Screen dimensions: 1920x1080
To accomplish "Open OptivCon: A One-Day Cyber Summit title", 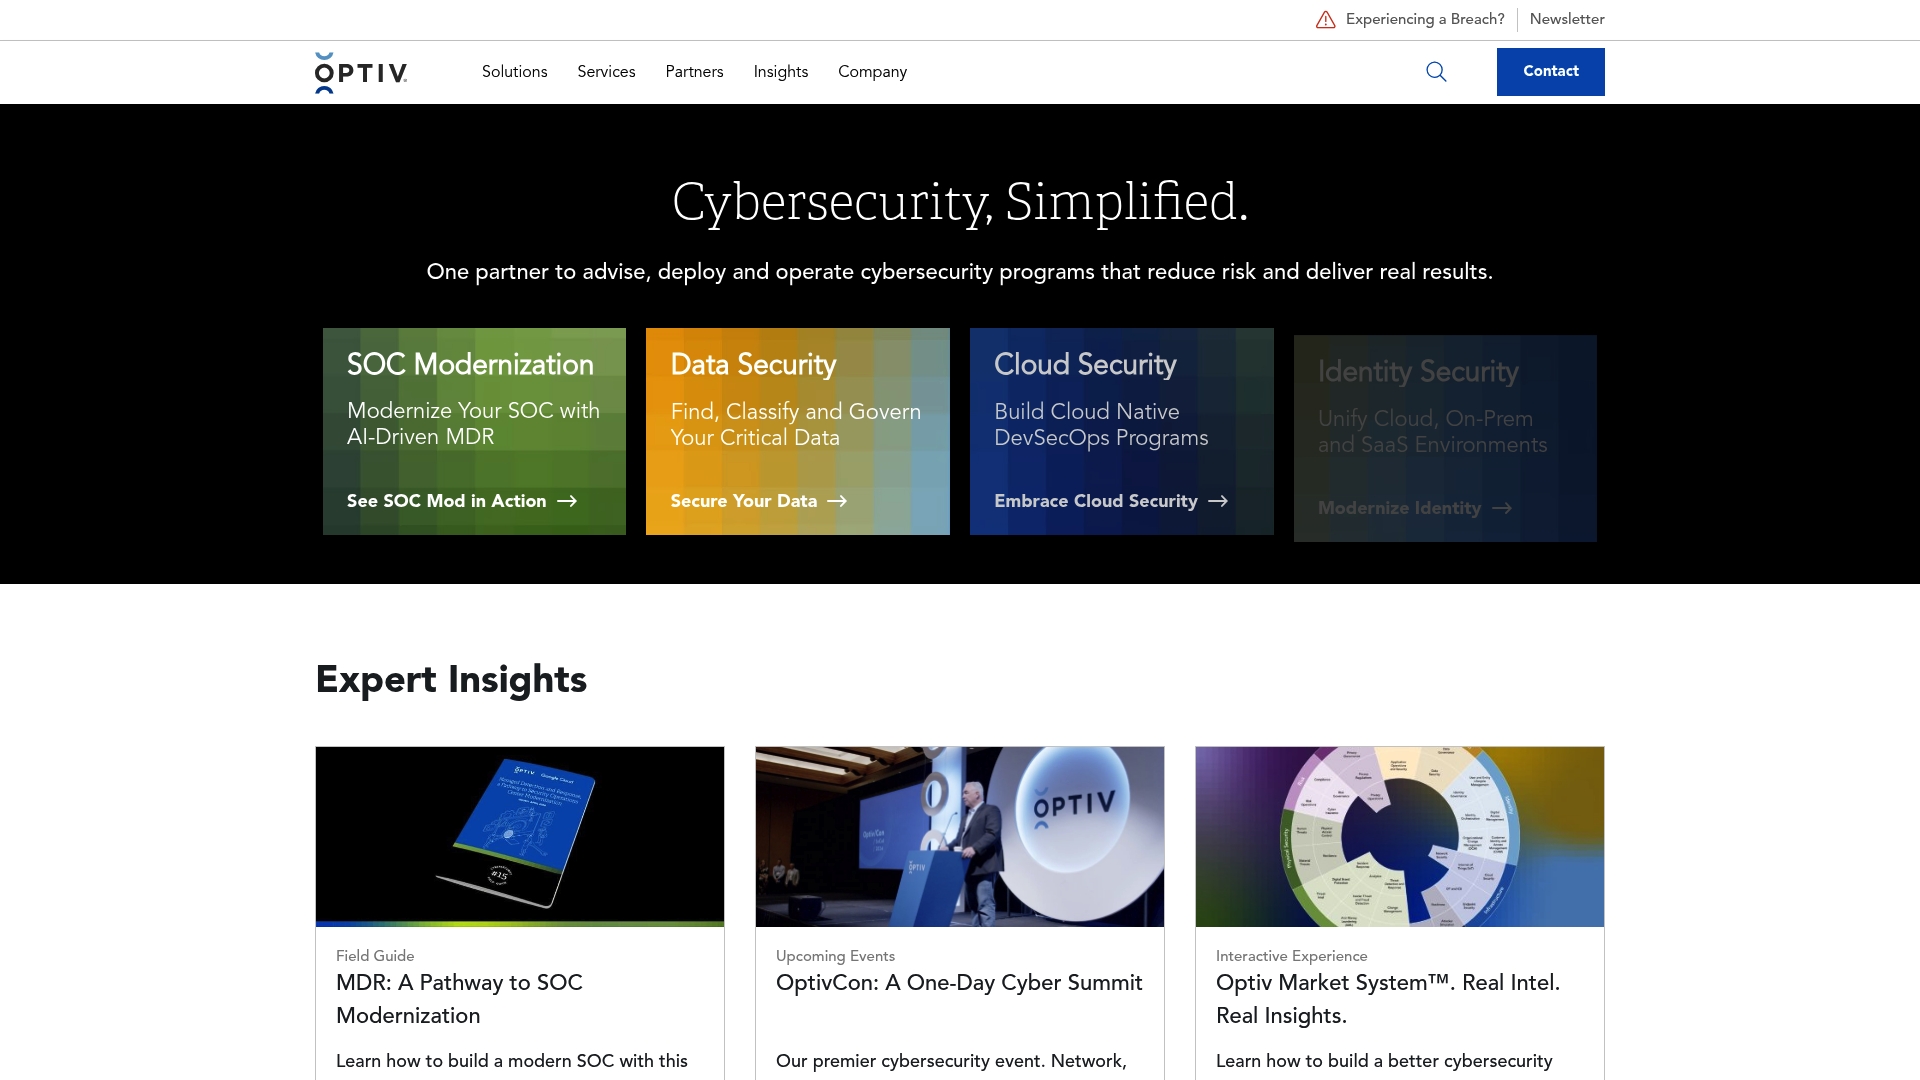I will point(959,982).
